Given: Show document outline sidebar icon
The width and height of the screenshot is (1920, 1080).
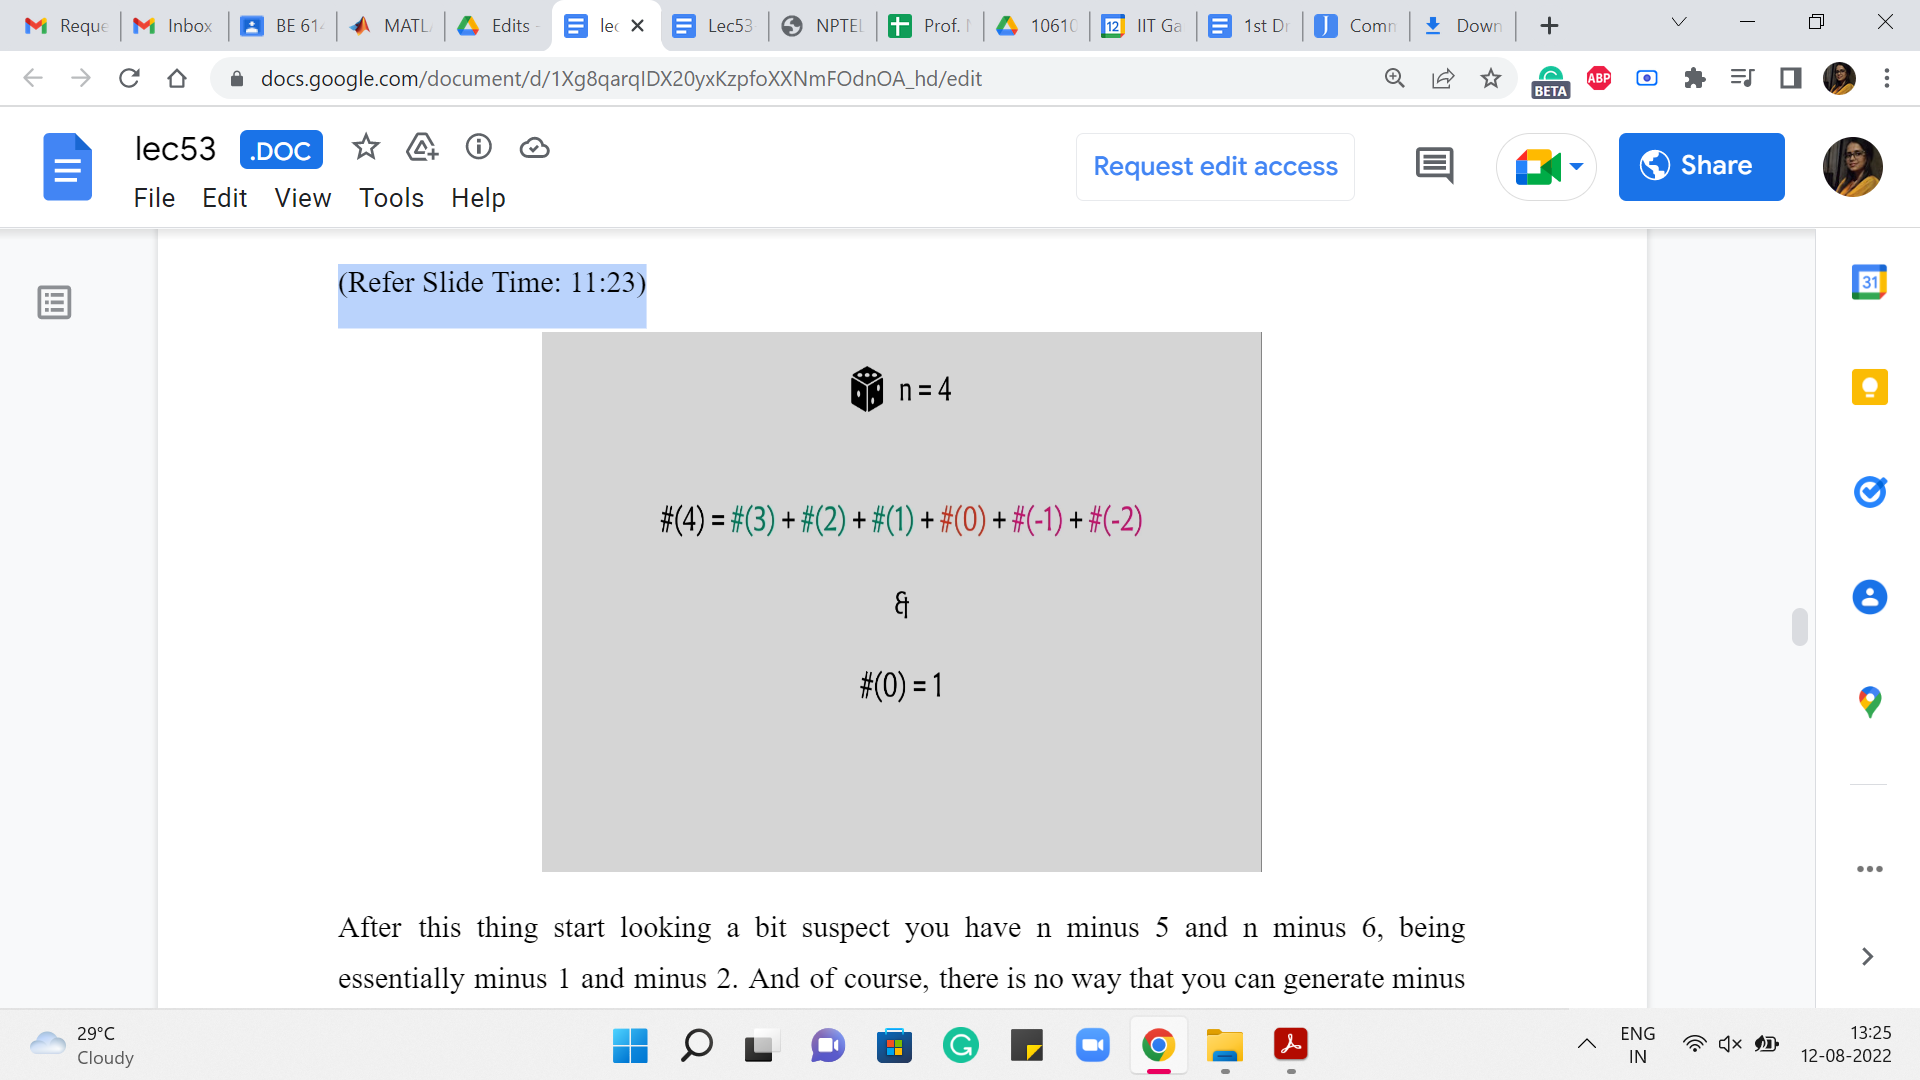Looking at the screenshot, I should point(54,302).
